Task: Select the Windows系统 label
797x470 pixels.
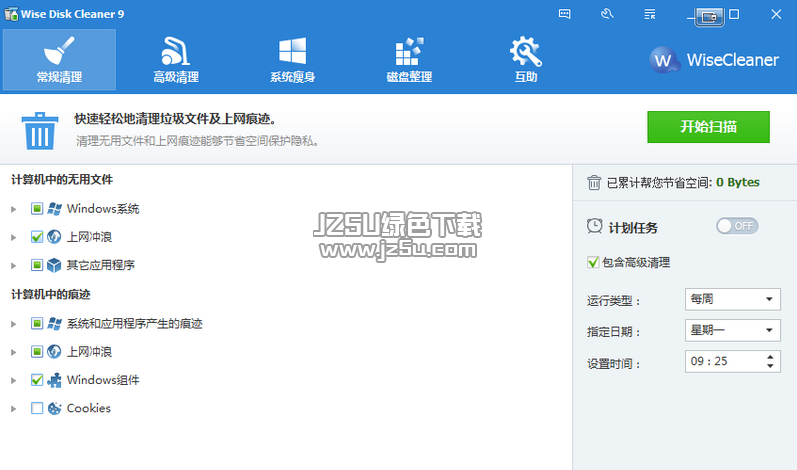Action: point(103,209)
